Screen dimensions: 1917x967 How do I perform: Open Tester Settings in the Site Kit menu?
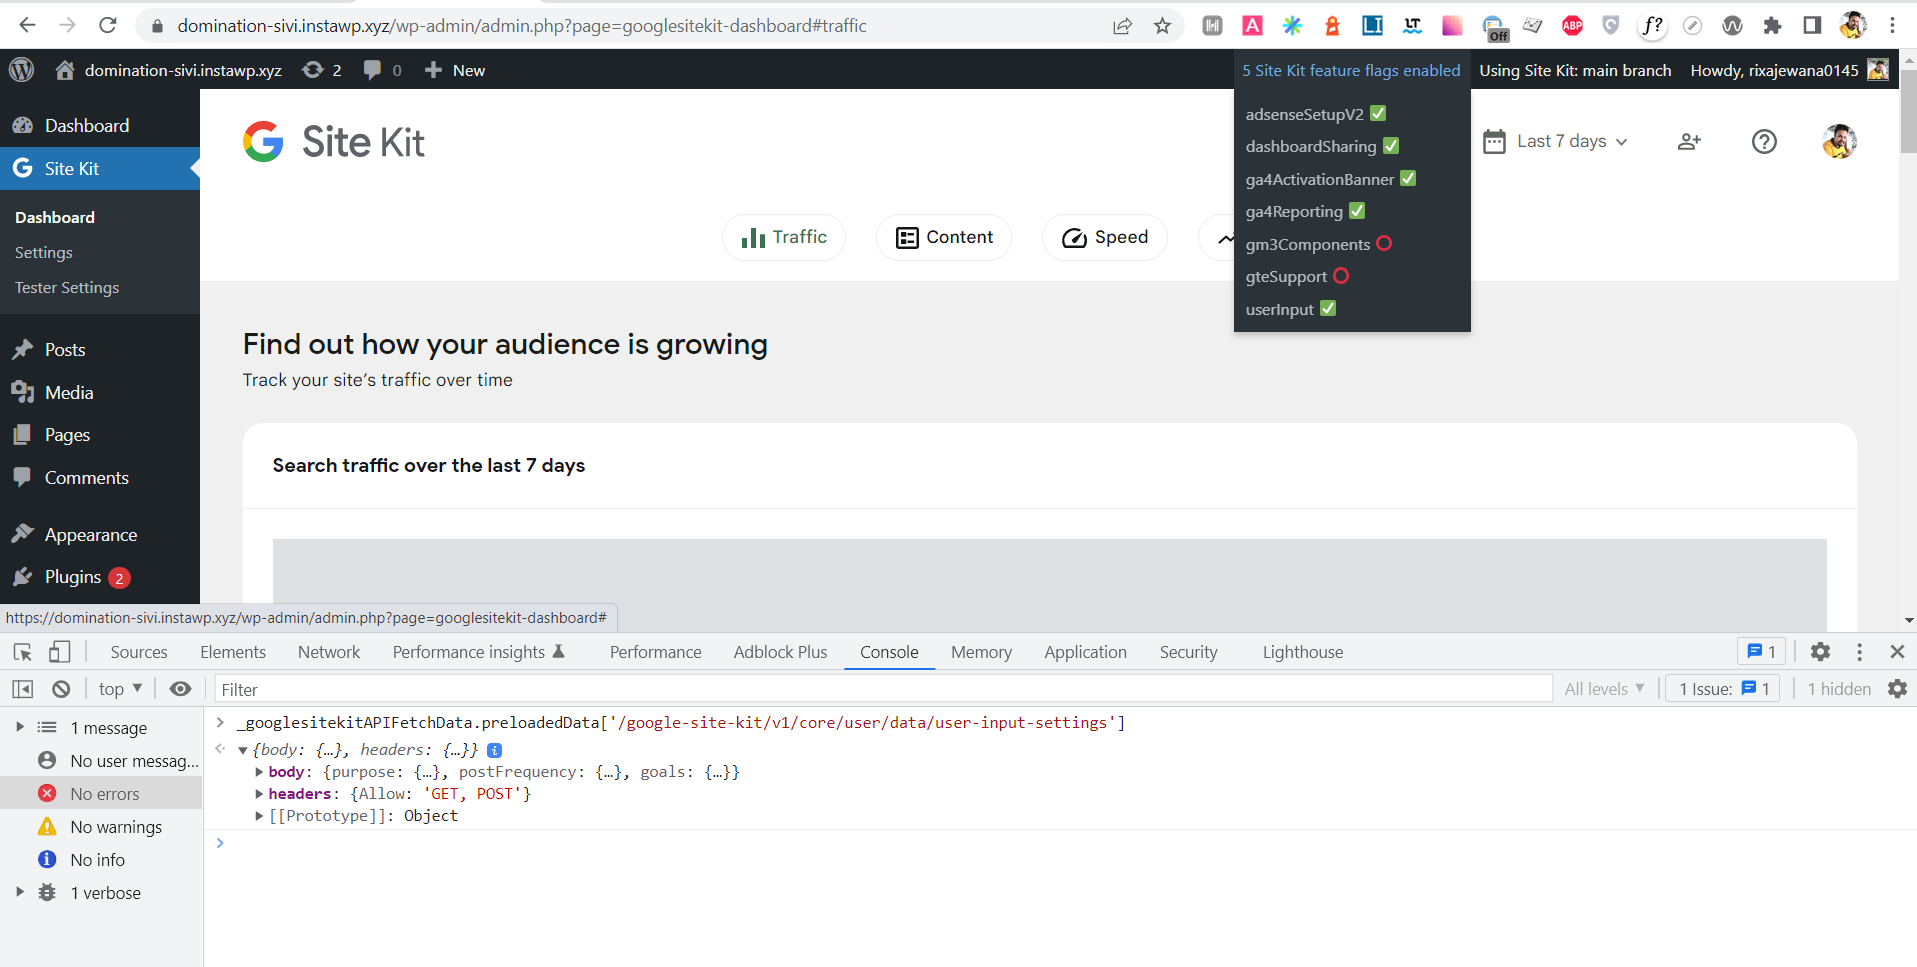click(66, 287)
